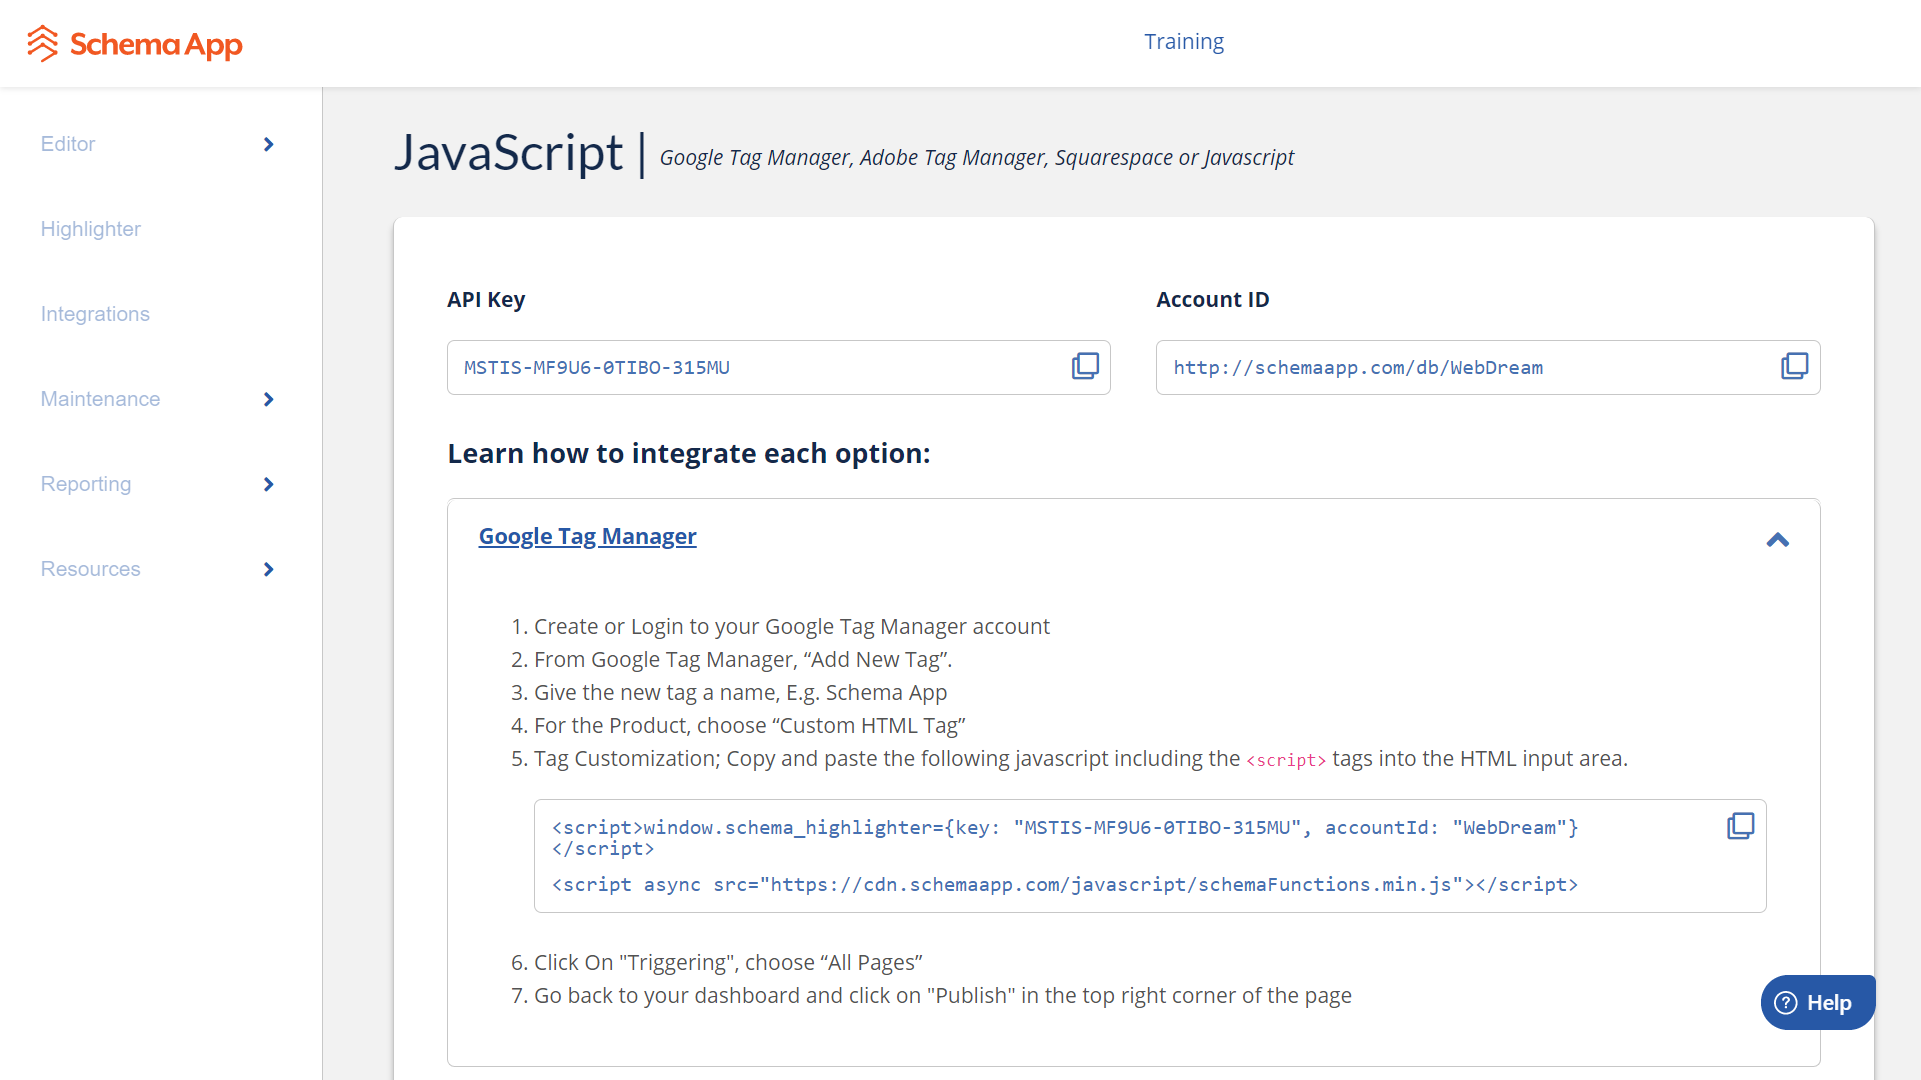1921x1080 pixels.
Task: Click the Google Tag Manager heading link
Action: click(x=587, y=536)
